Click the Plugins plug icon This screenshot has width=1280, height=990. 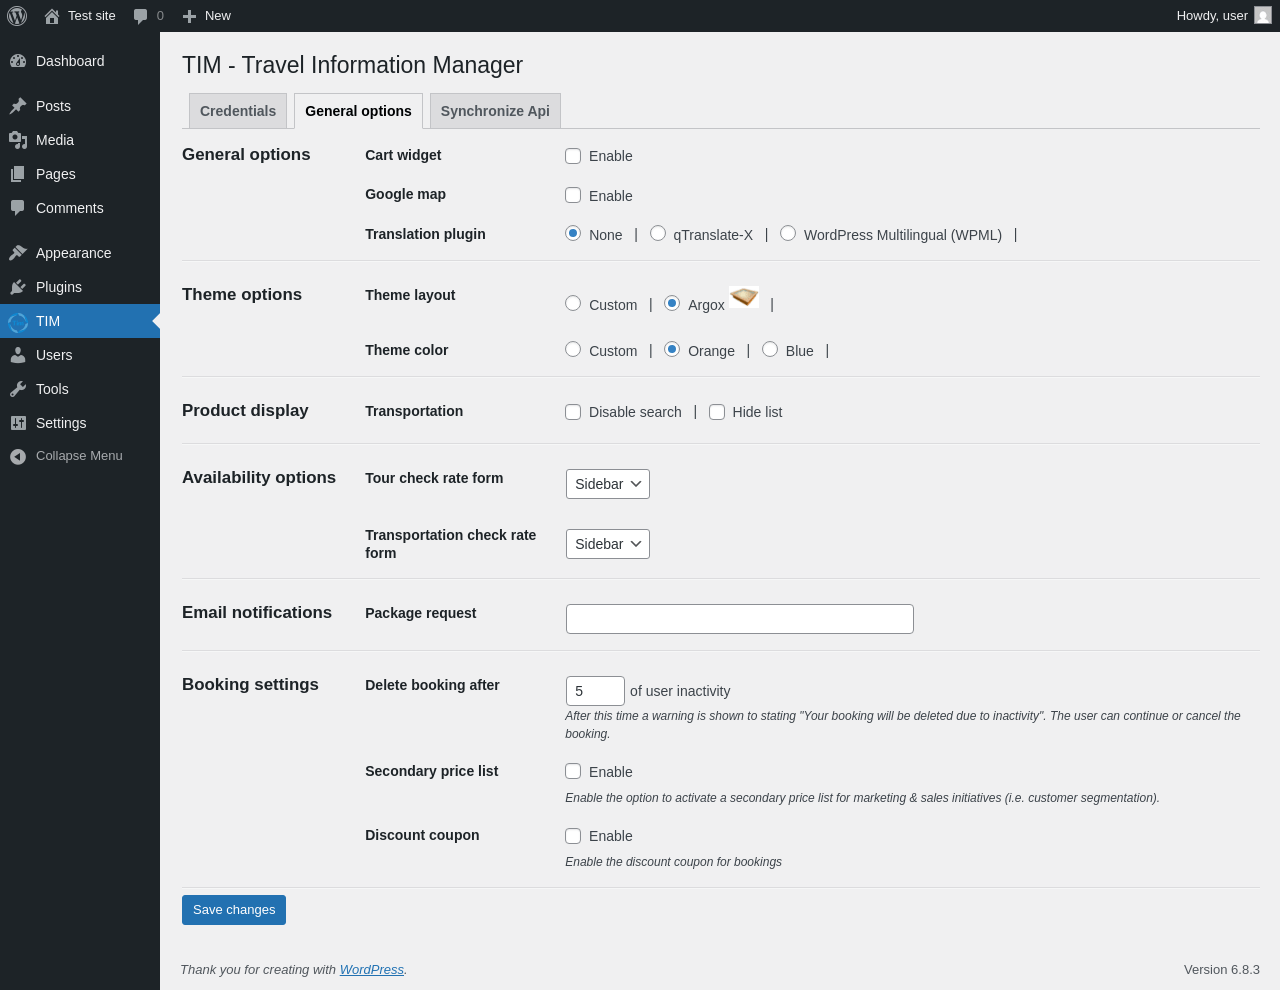(18, 287)
